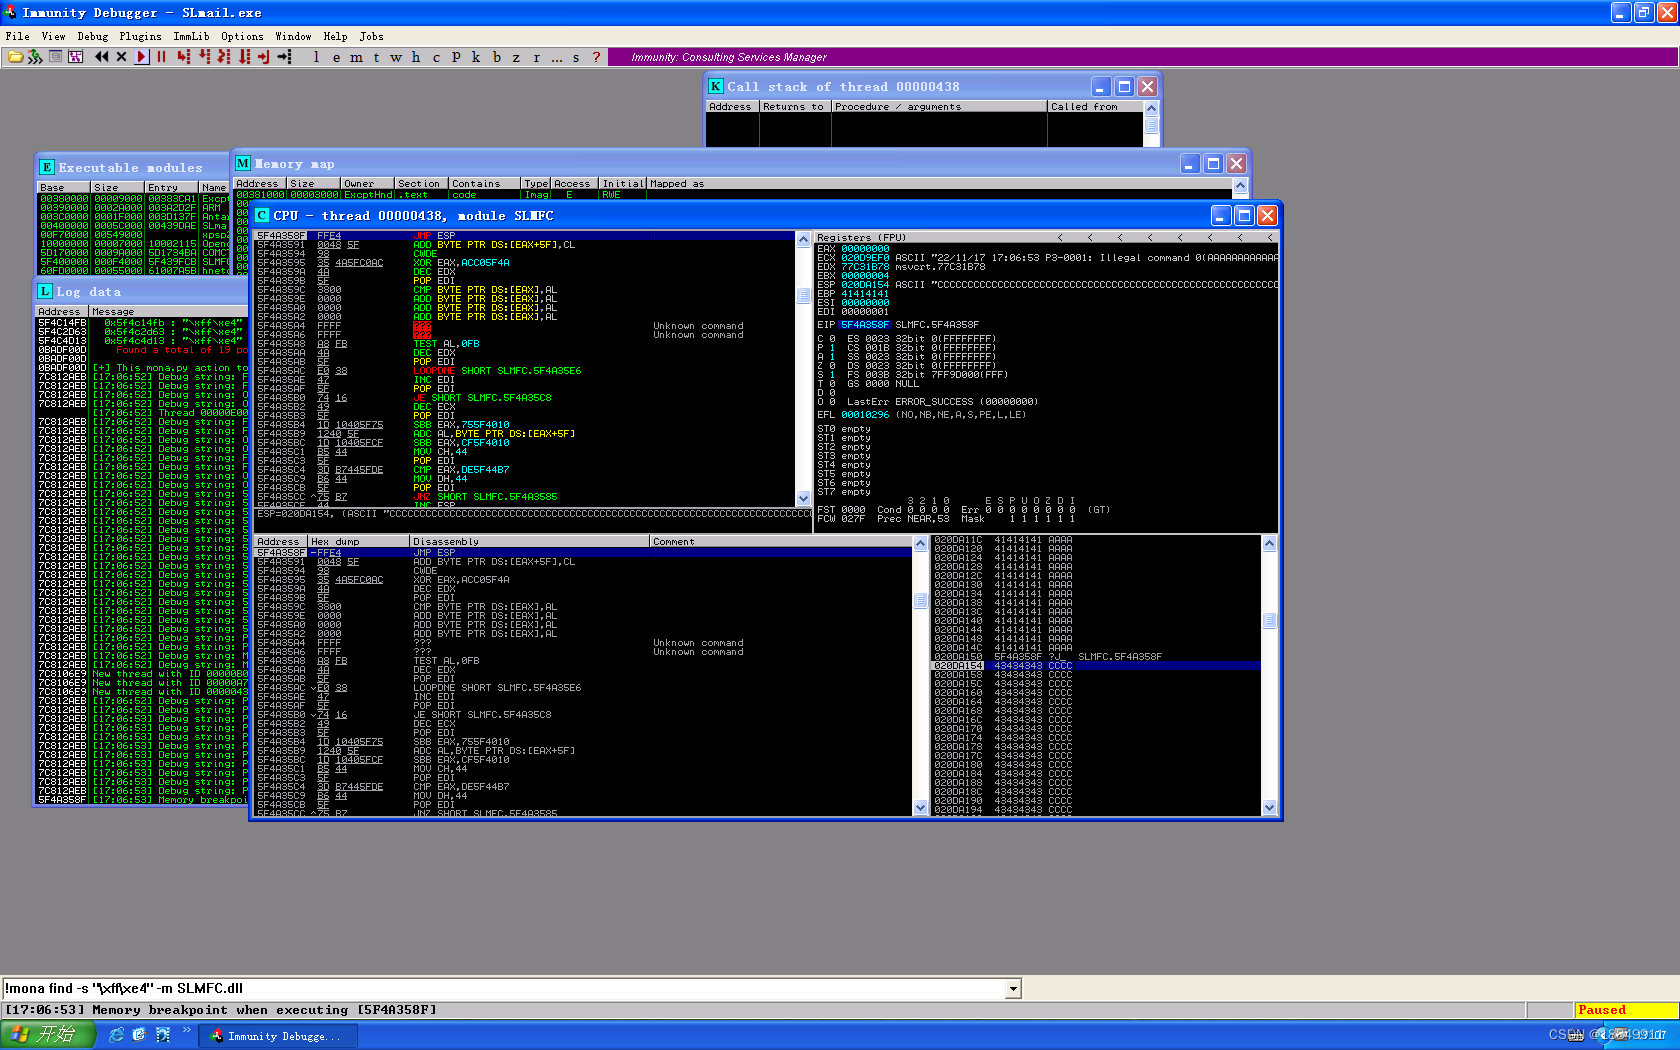This screenshot has height=1050, width=1680.
Task: Open the ImmLib menu
Action: click(191, 36)
